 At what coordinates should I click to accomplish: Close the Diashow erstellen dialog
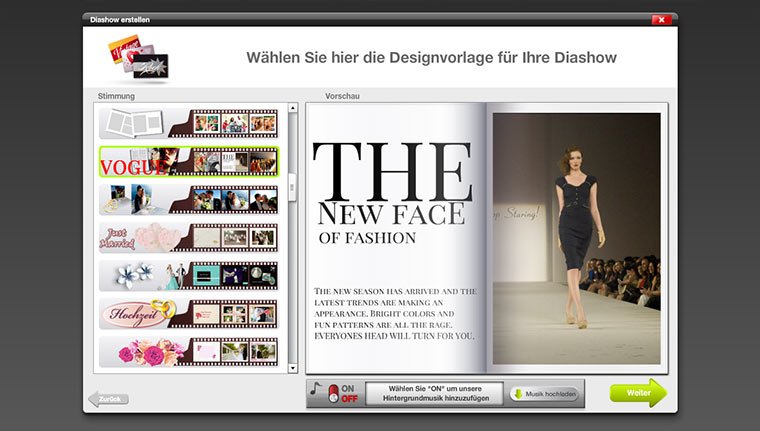(x=661, y=19)
